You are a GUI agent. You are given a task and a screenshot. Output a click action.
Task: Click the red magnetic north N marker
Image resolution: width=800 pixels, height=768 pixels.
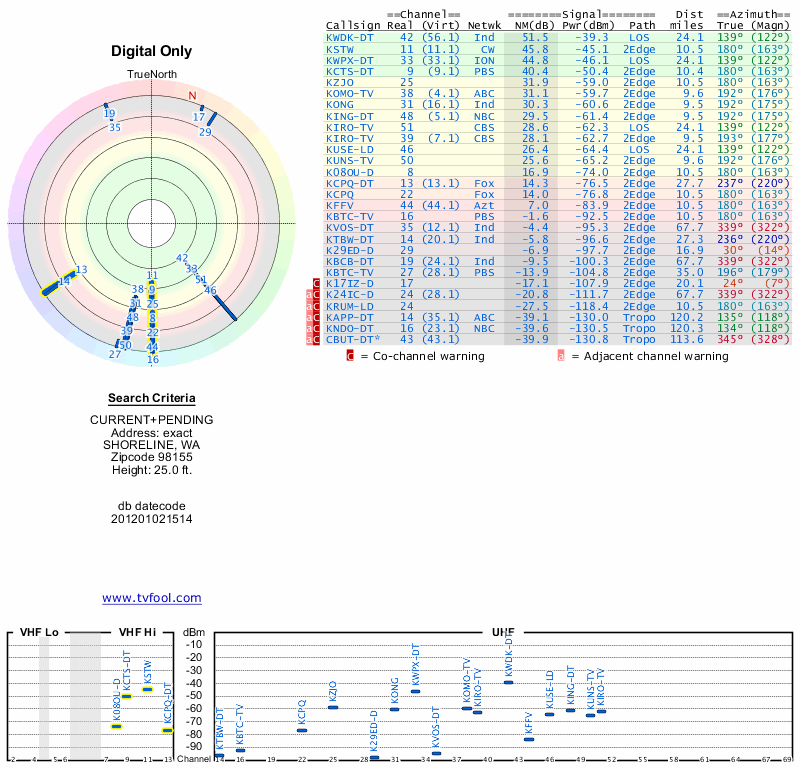(x=193, y=96)
